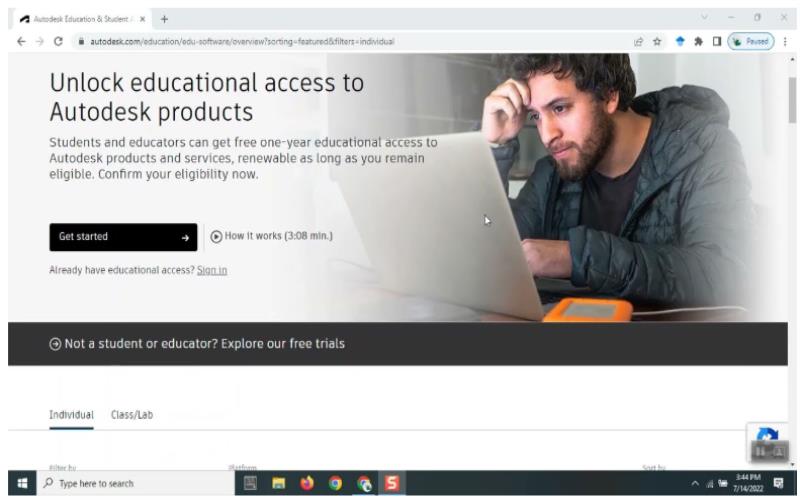Click the tab search dropdown arrow

[x=705, y=18]
